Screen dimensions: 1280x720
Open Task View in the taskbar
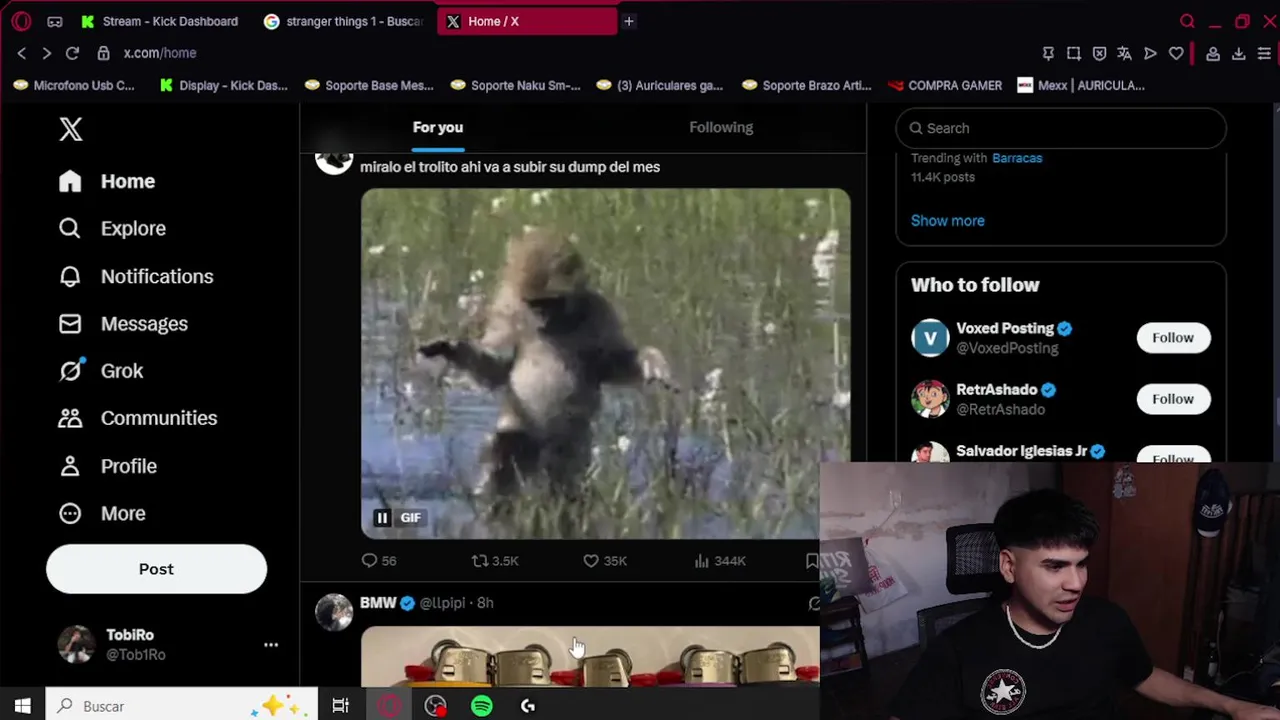pyautogui.click(x=340, y=706)
